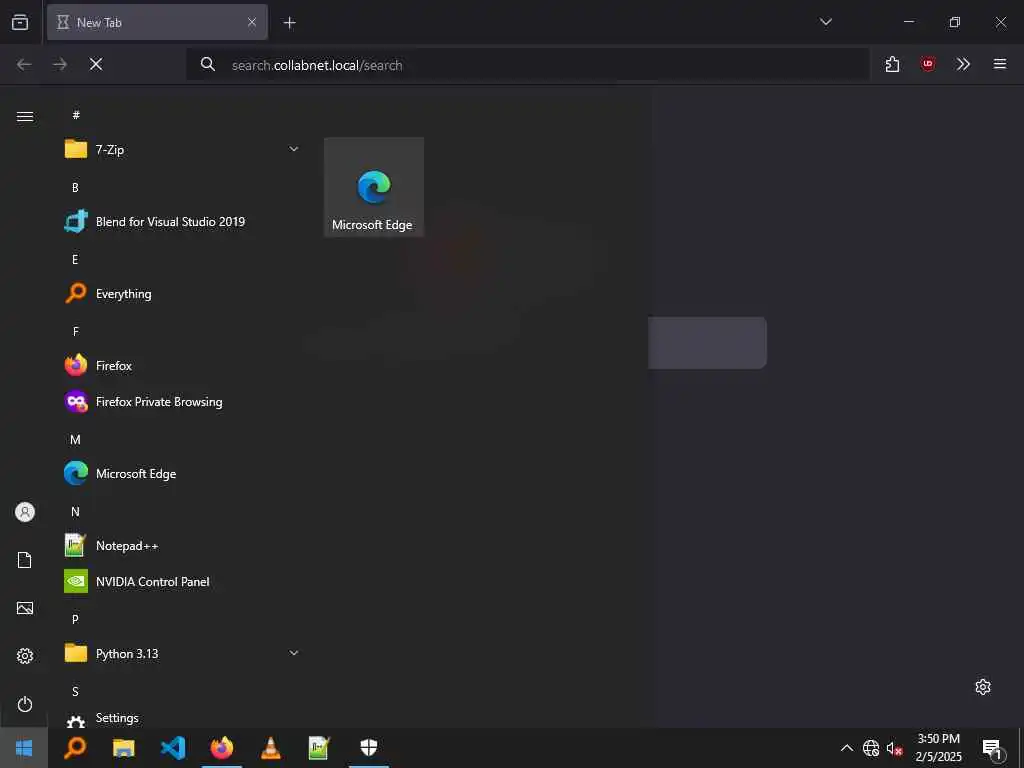Open the uBlock Origin extension icon
The image size is (1024, 768).
927,64
